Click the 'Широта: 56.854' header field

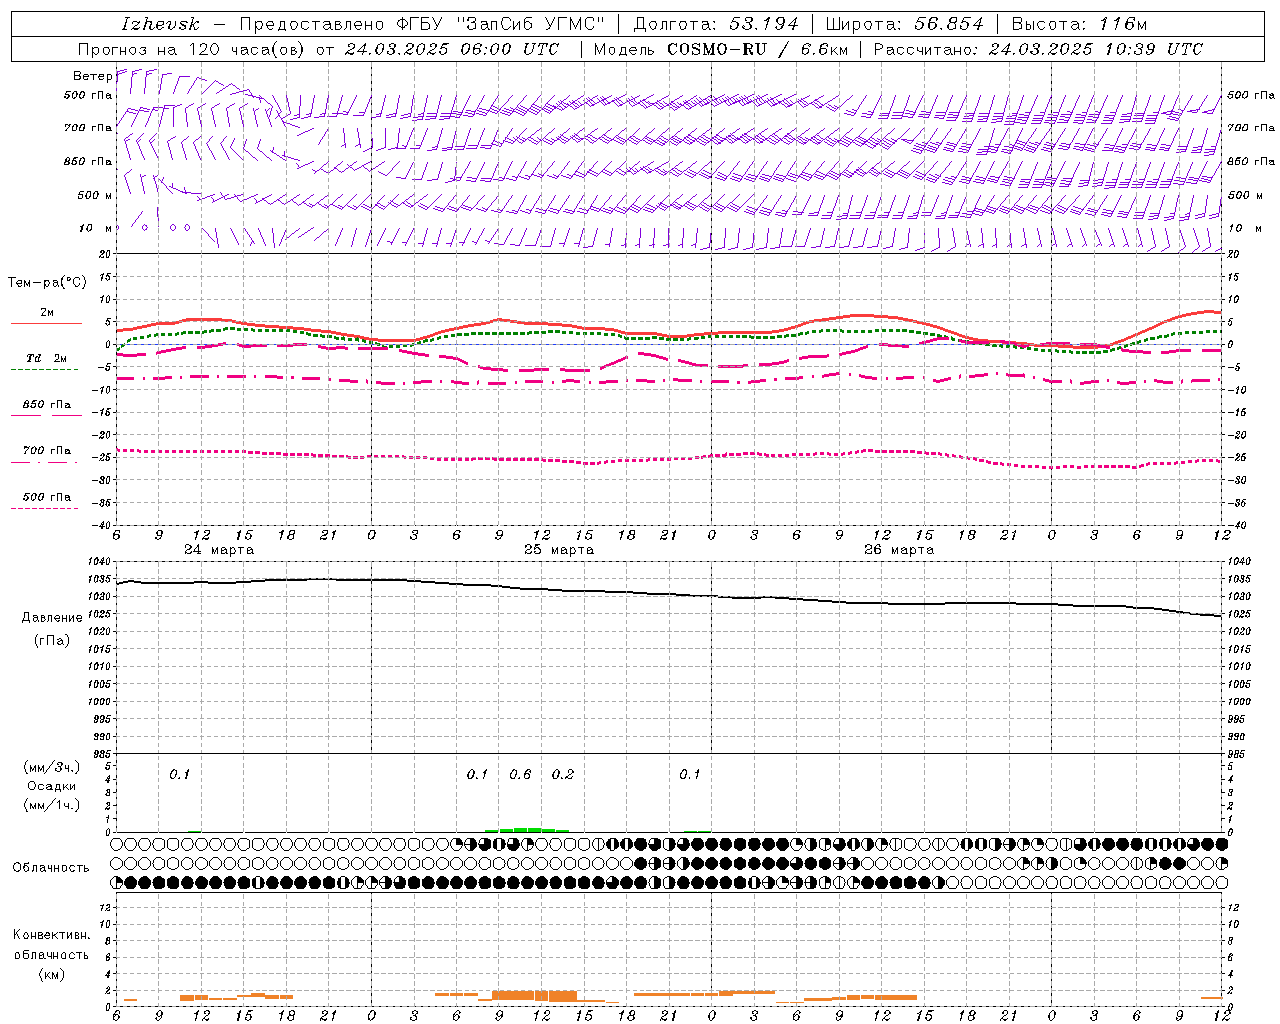pyautogui.click(x=904, y=24)
